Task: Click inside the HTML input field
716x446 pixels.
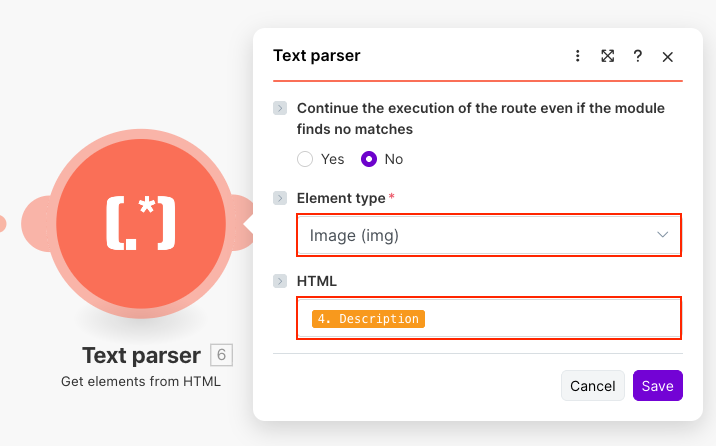Action: pos(550,319)
